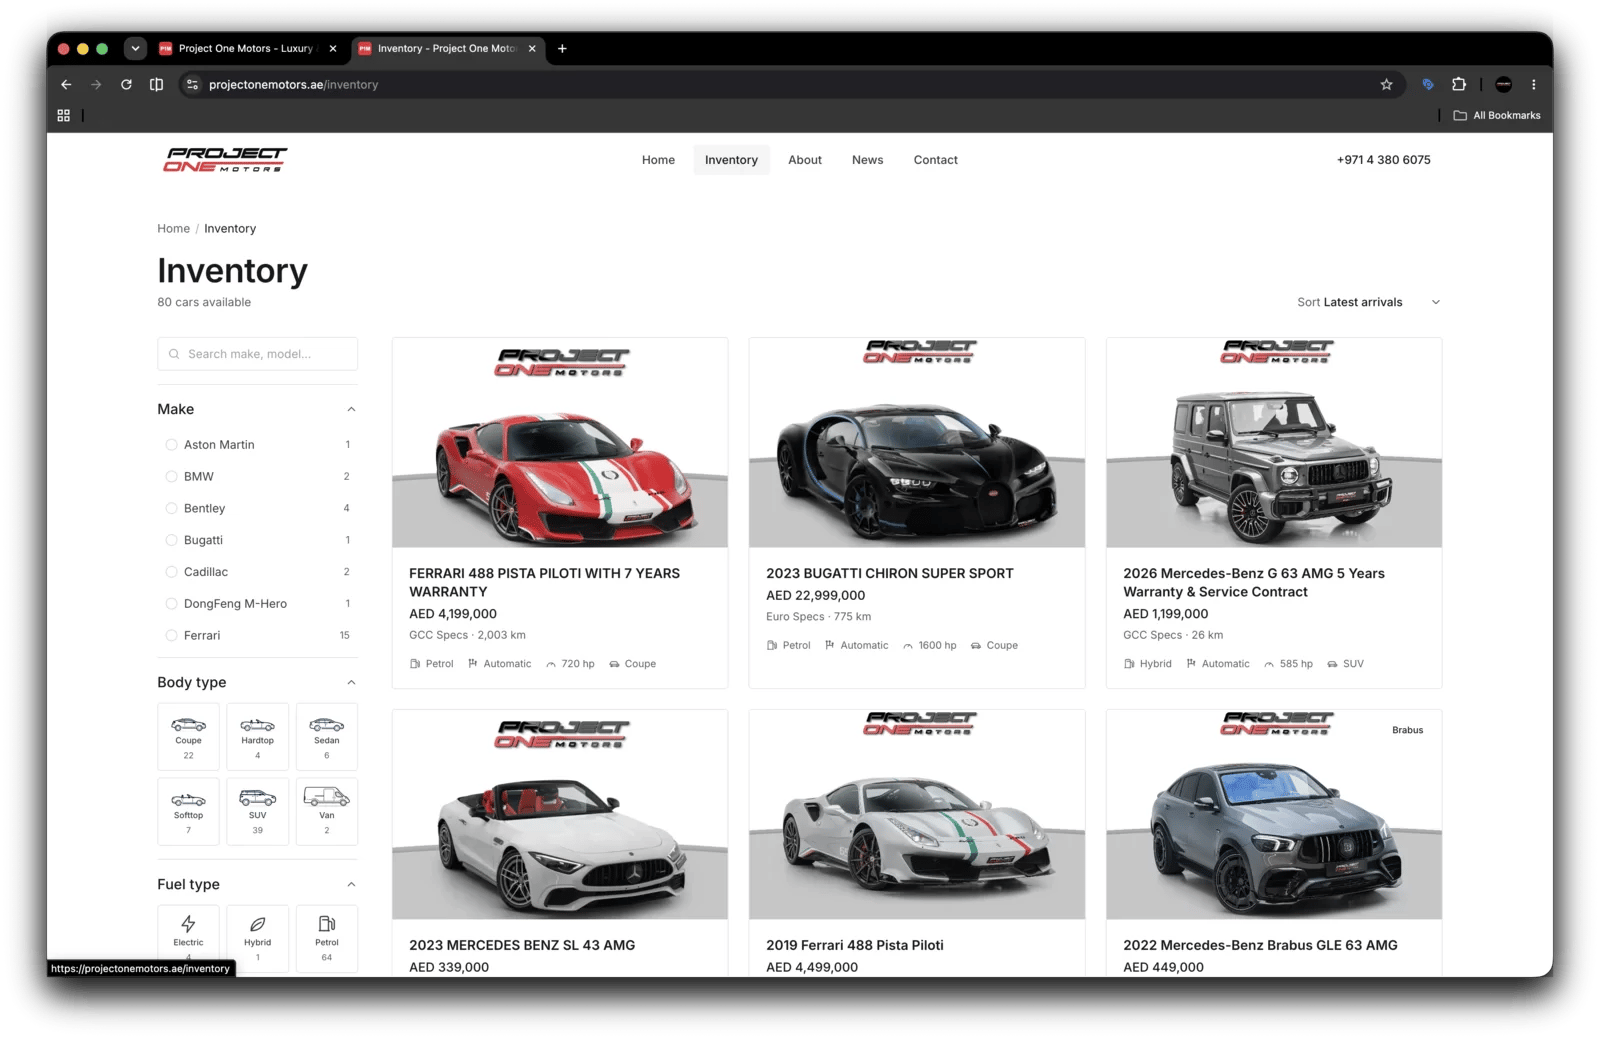Click the browser forward arrow
This screenshot has width=1600, height=1039.
tap(96, 85)
